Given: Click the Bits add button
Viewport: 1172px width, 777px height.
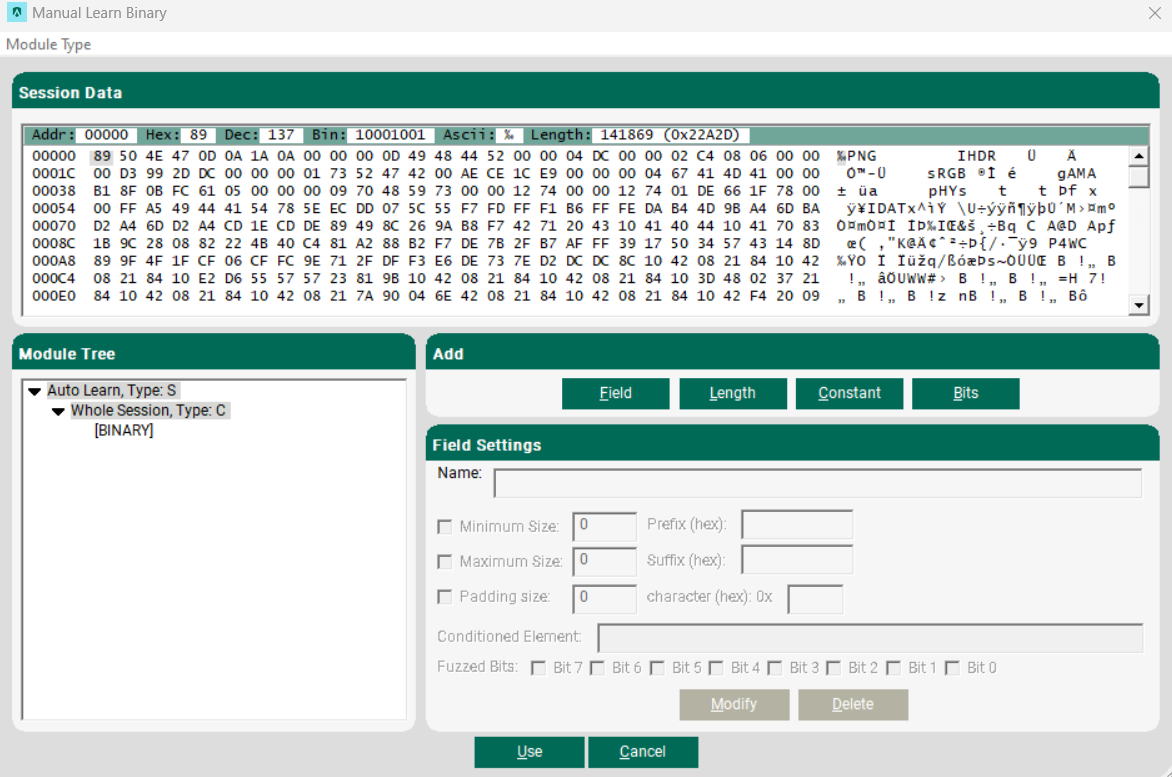Looking at the screenshot, I should 966,393.
